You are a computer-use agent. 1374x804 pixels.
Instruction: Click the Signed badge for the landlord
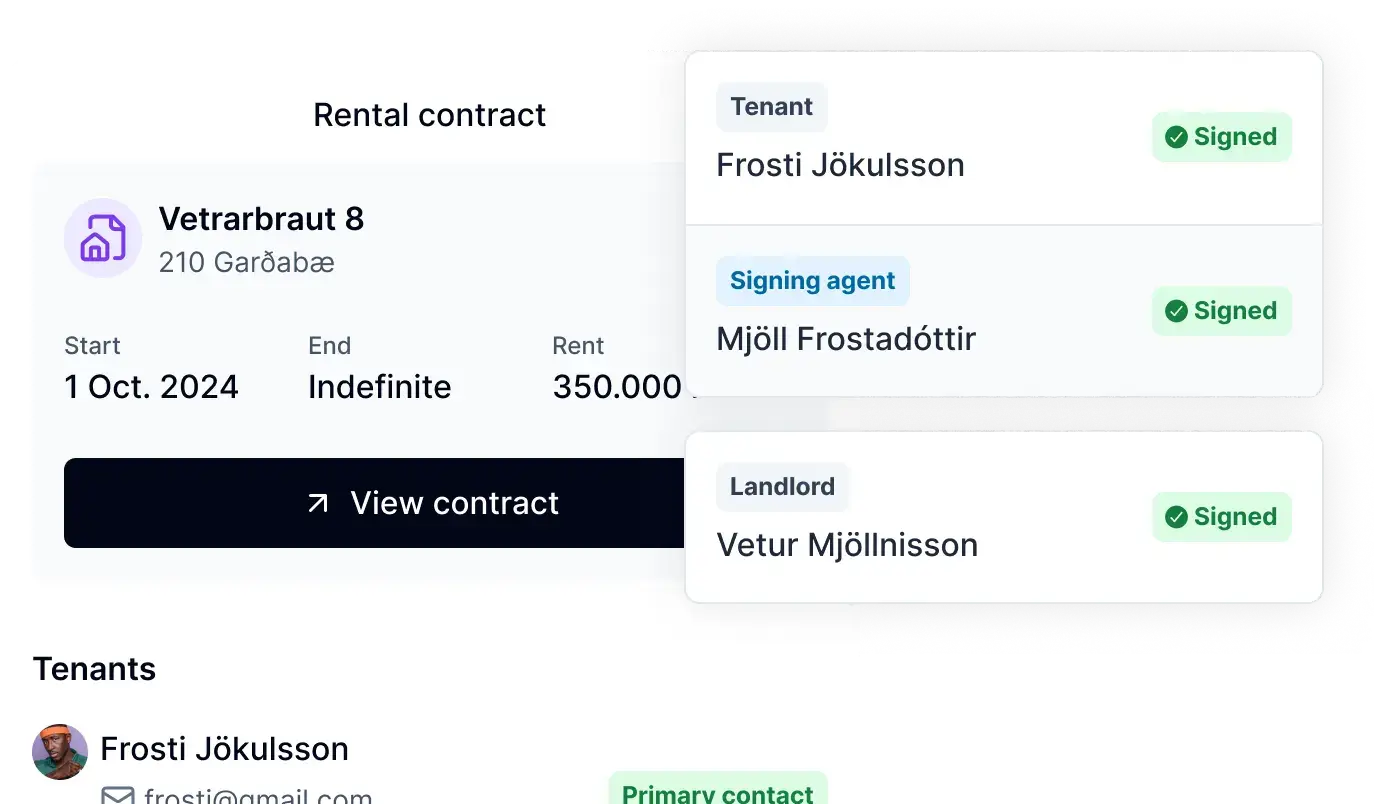coord(1221,517)
